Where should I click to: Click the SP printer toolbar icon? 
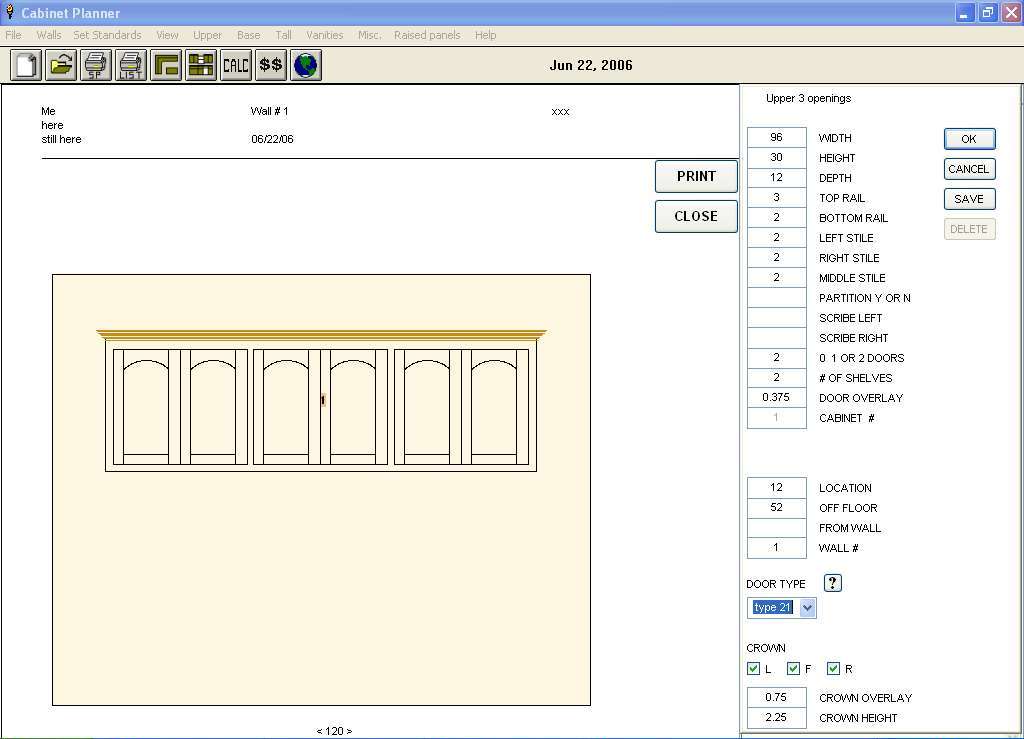(x=96, y=65)
